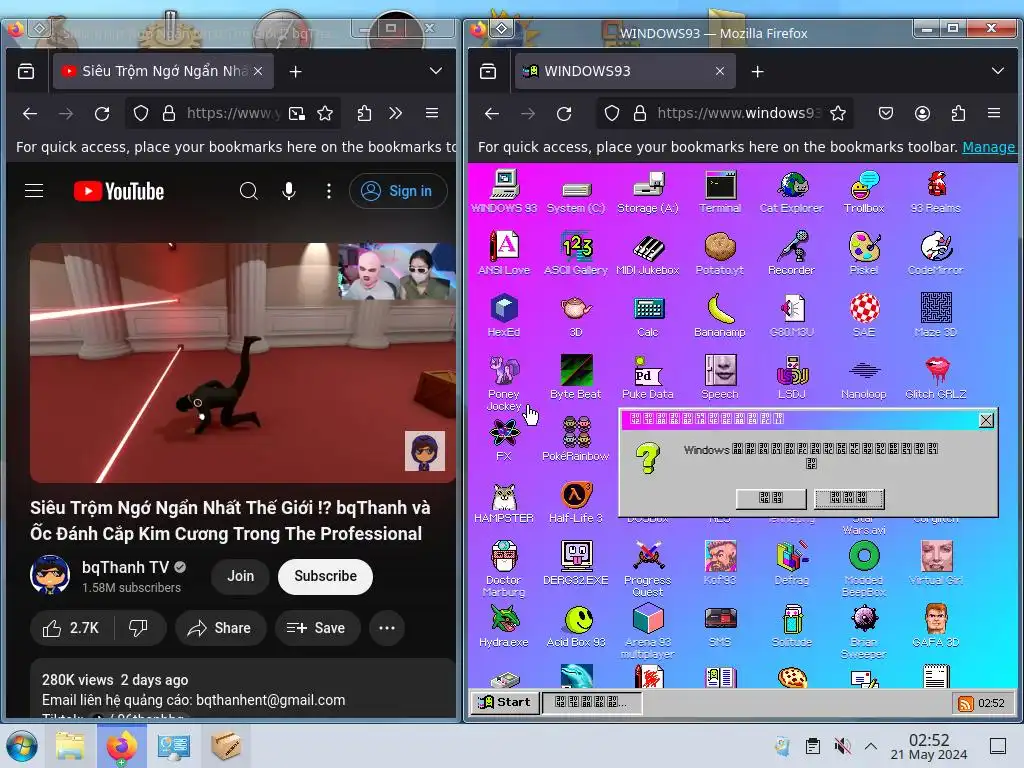1024x768 pixels.
Task: Toggle the muted volume tray icon
Action: pos(843,746)
